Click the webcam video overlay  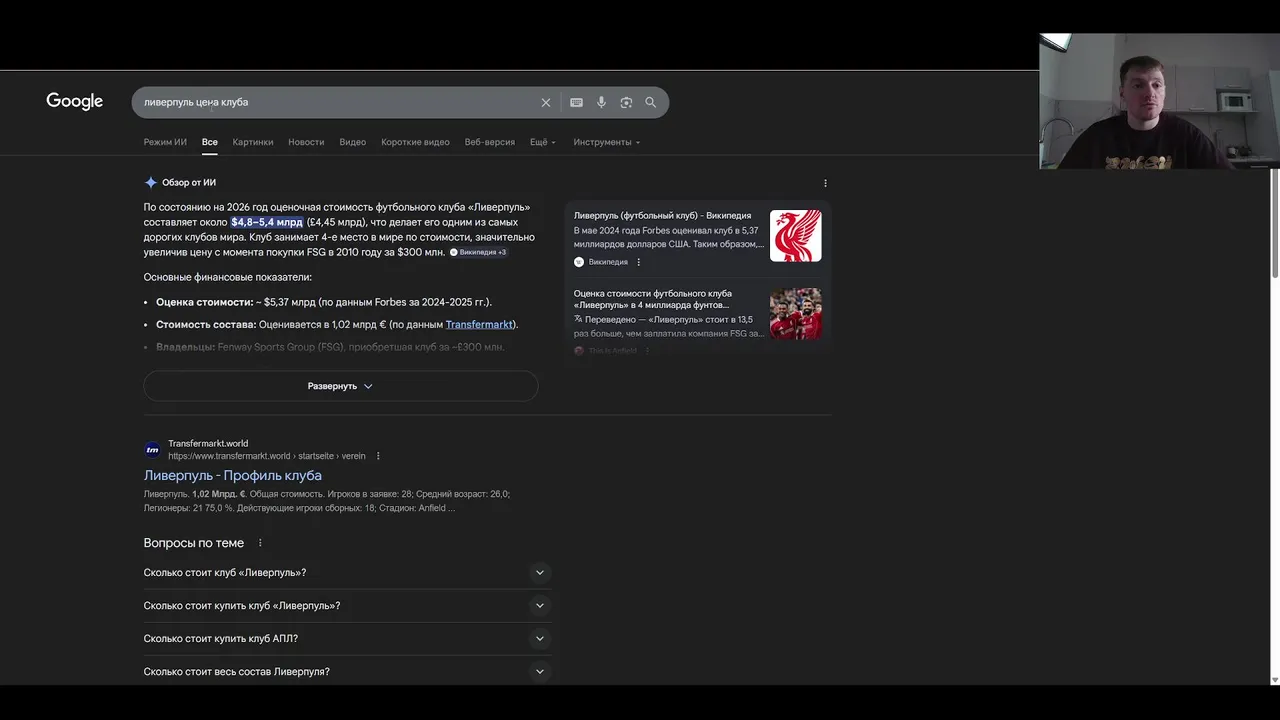pyautogui.click(x=1159, y=101)
